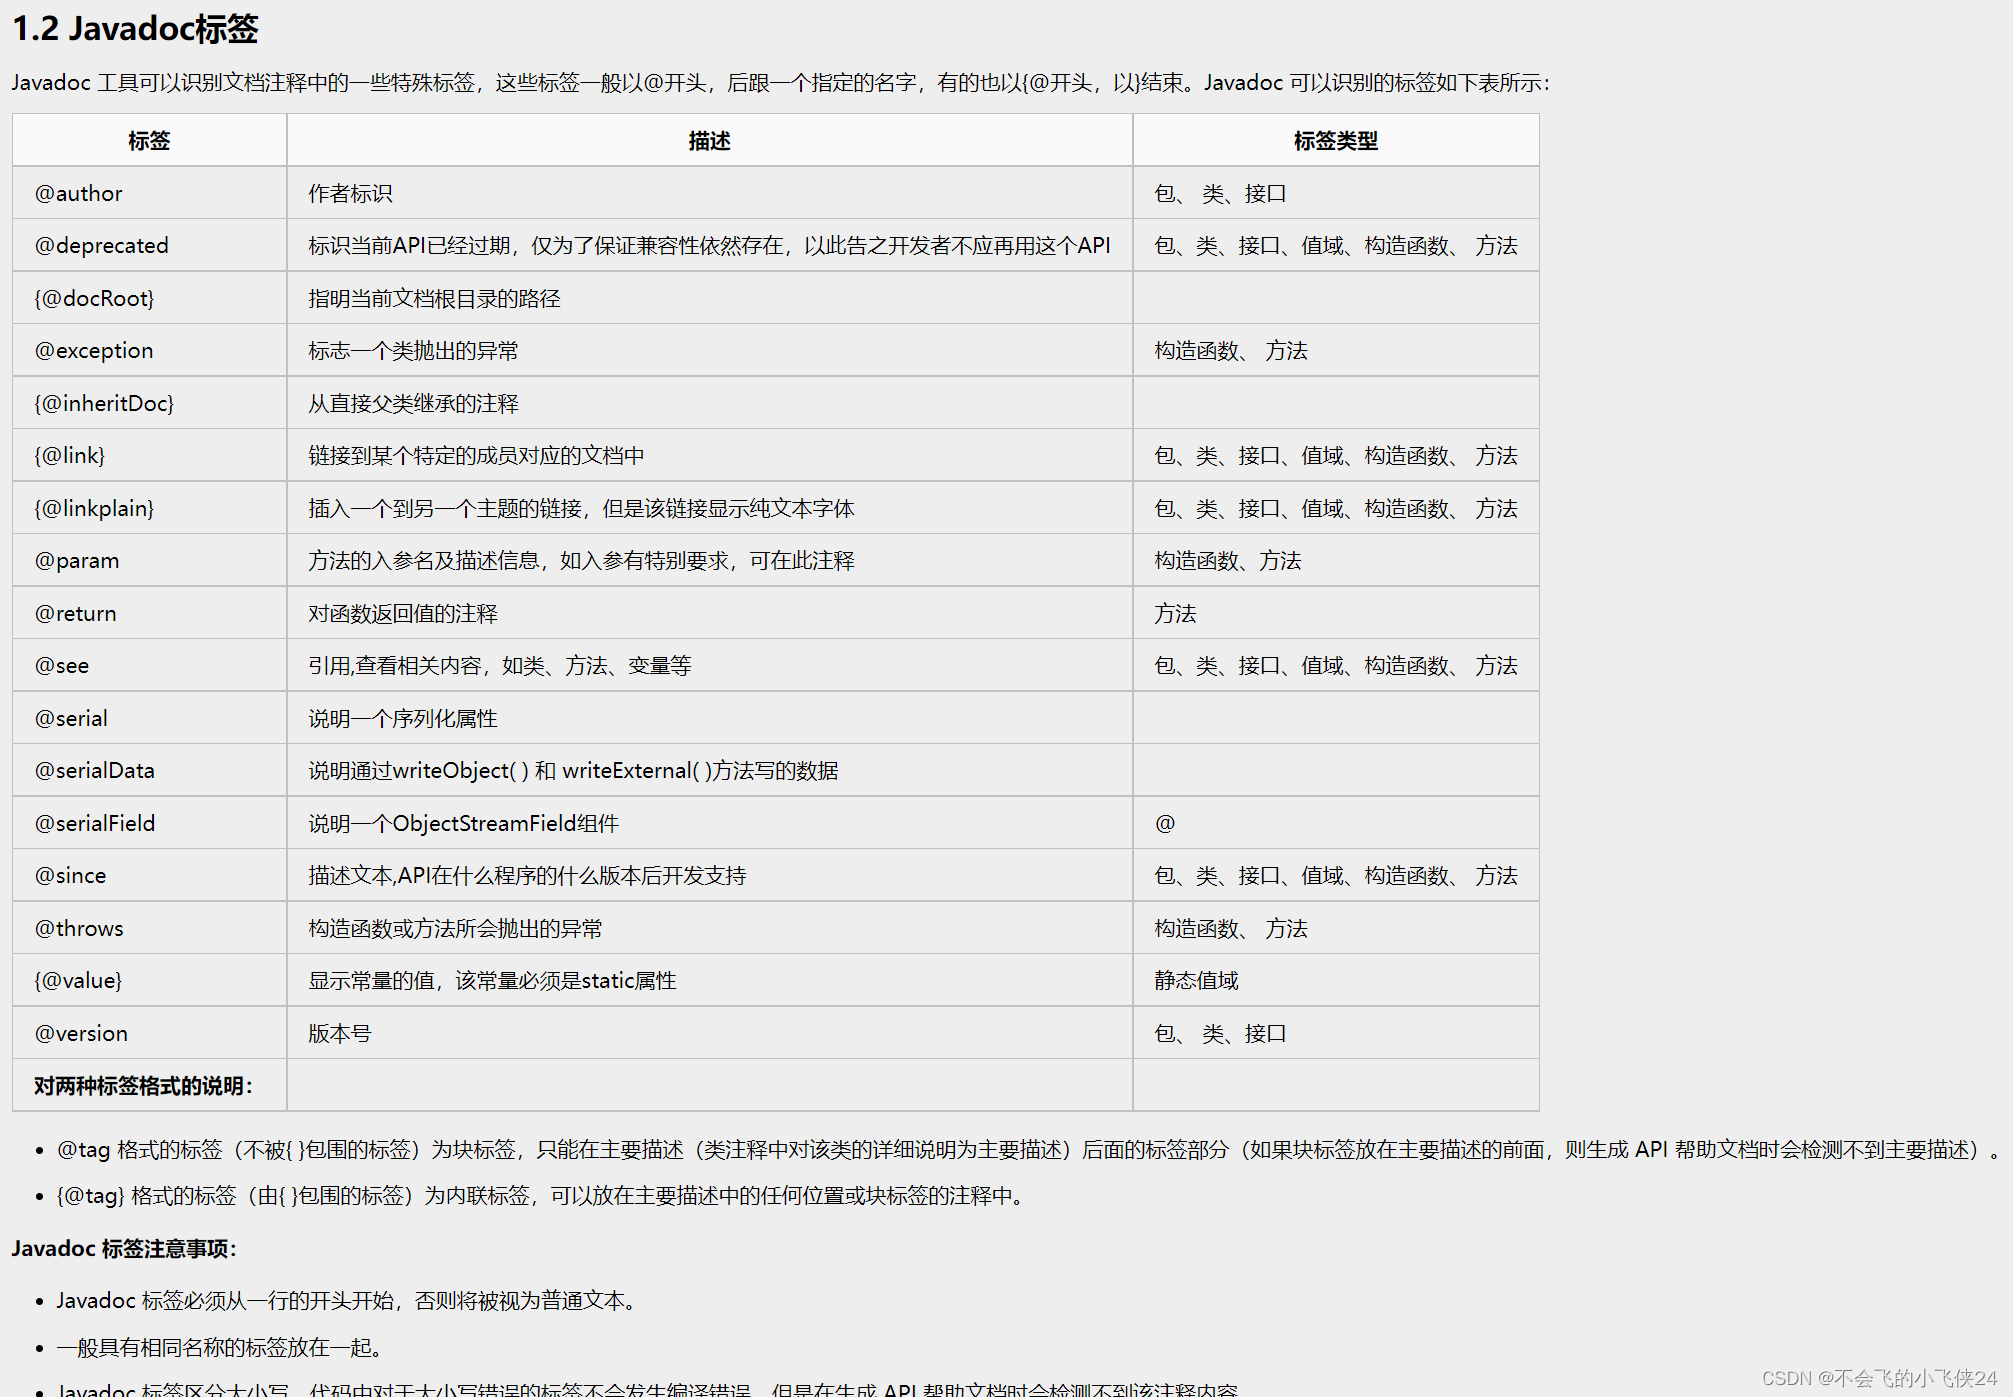Select the @deprecated tag cell
Image resolution: width=2013 pixels, height=1397 pixels.
(102, 246)
